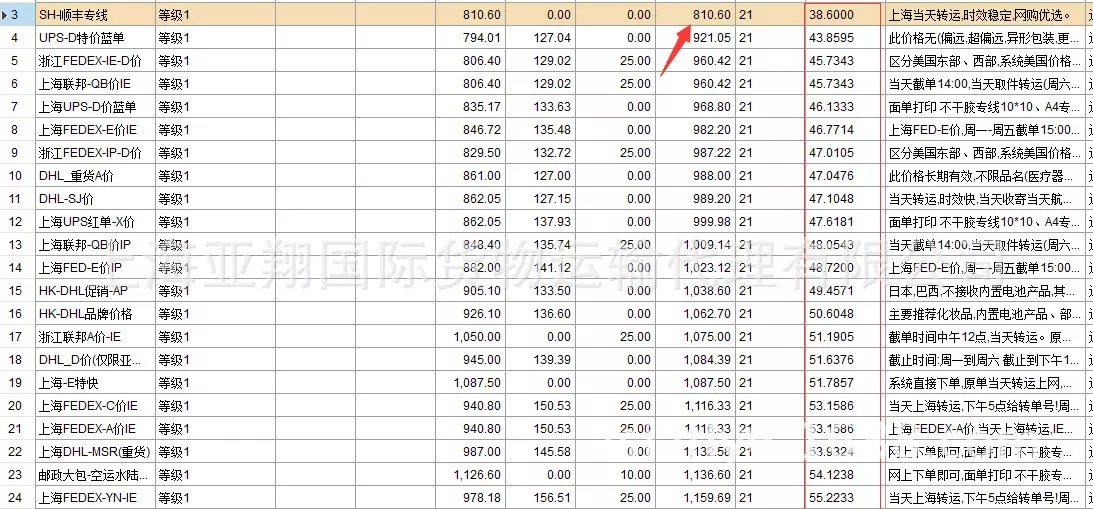Viewport: 1093px width, 509px height.
Task: Click row header number 3 with arrow
Action: click(x=17, y=15)
